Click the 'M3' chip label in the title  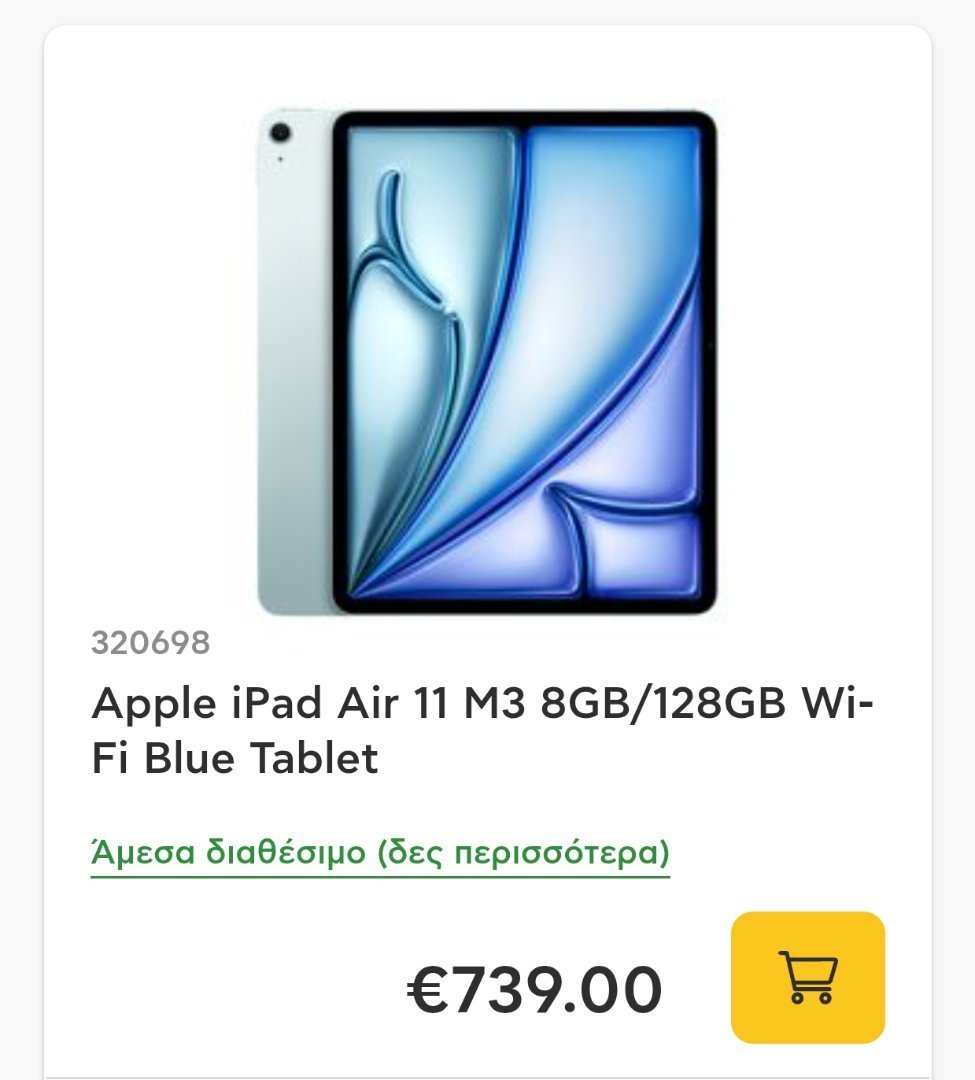(494, 704)
